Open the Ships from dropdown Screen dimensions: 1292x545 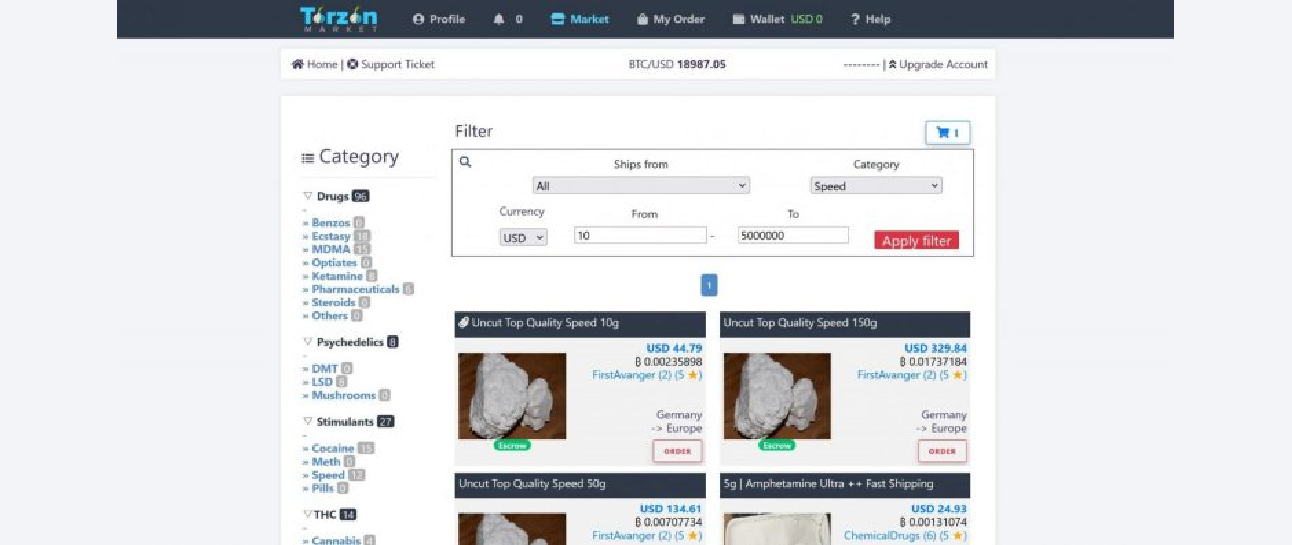(641, 186)
